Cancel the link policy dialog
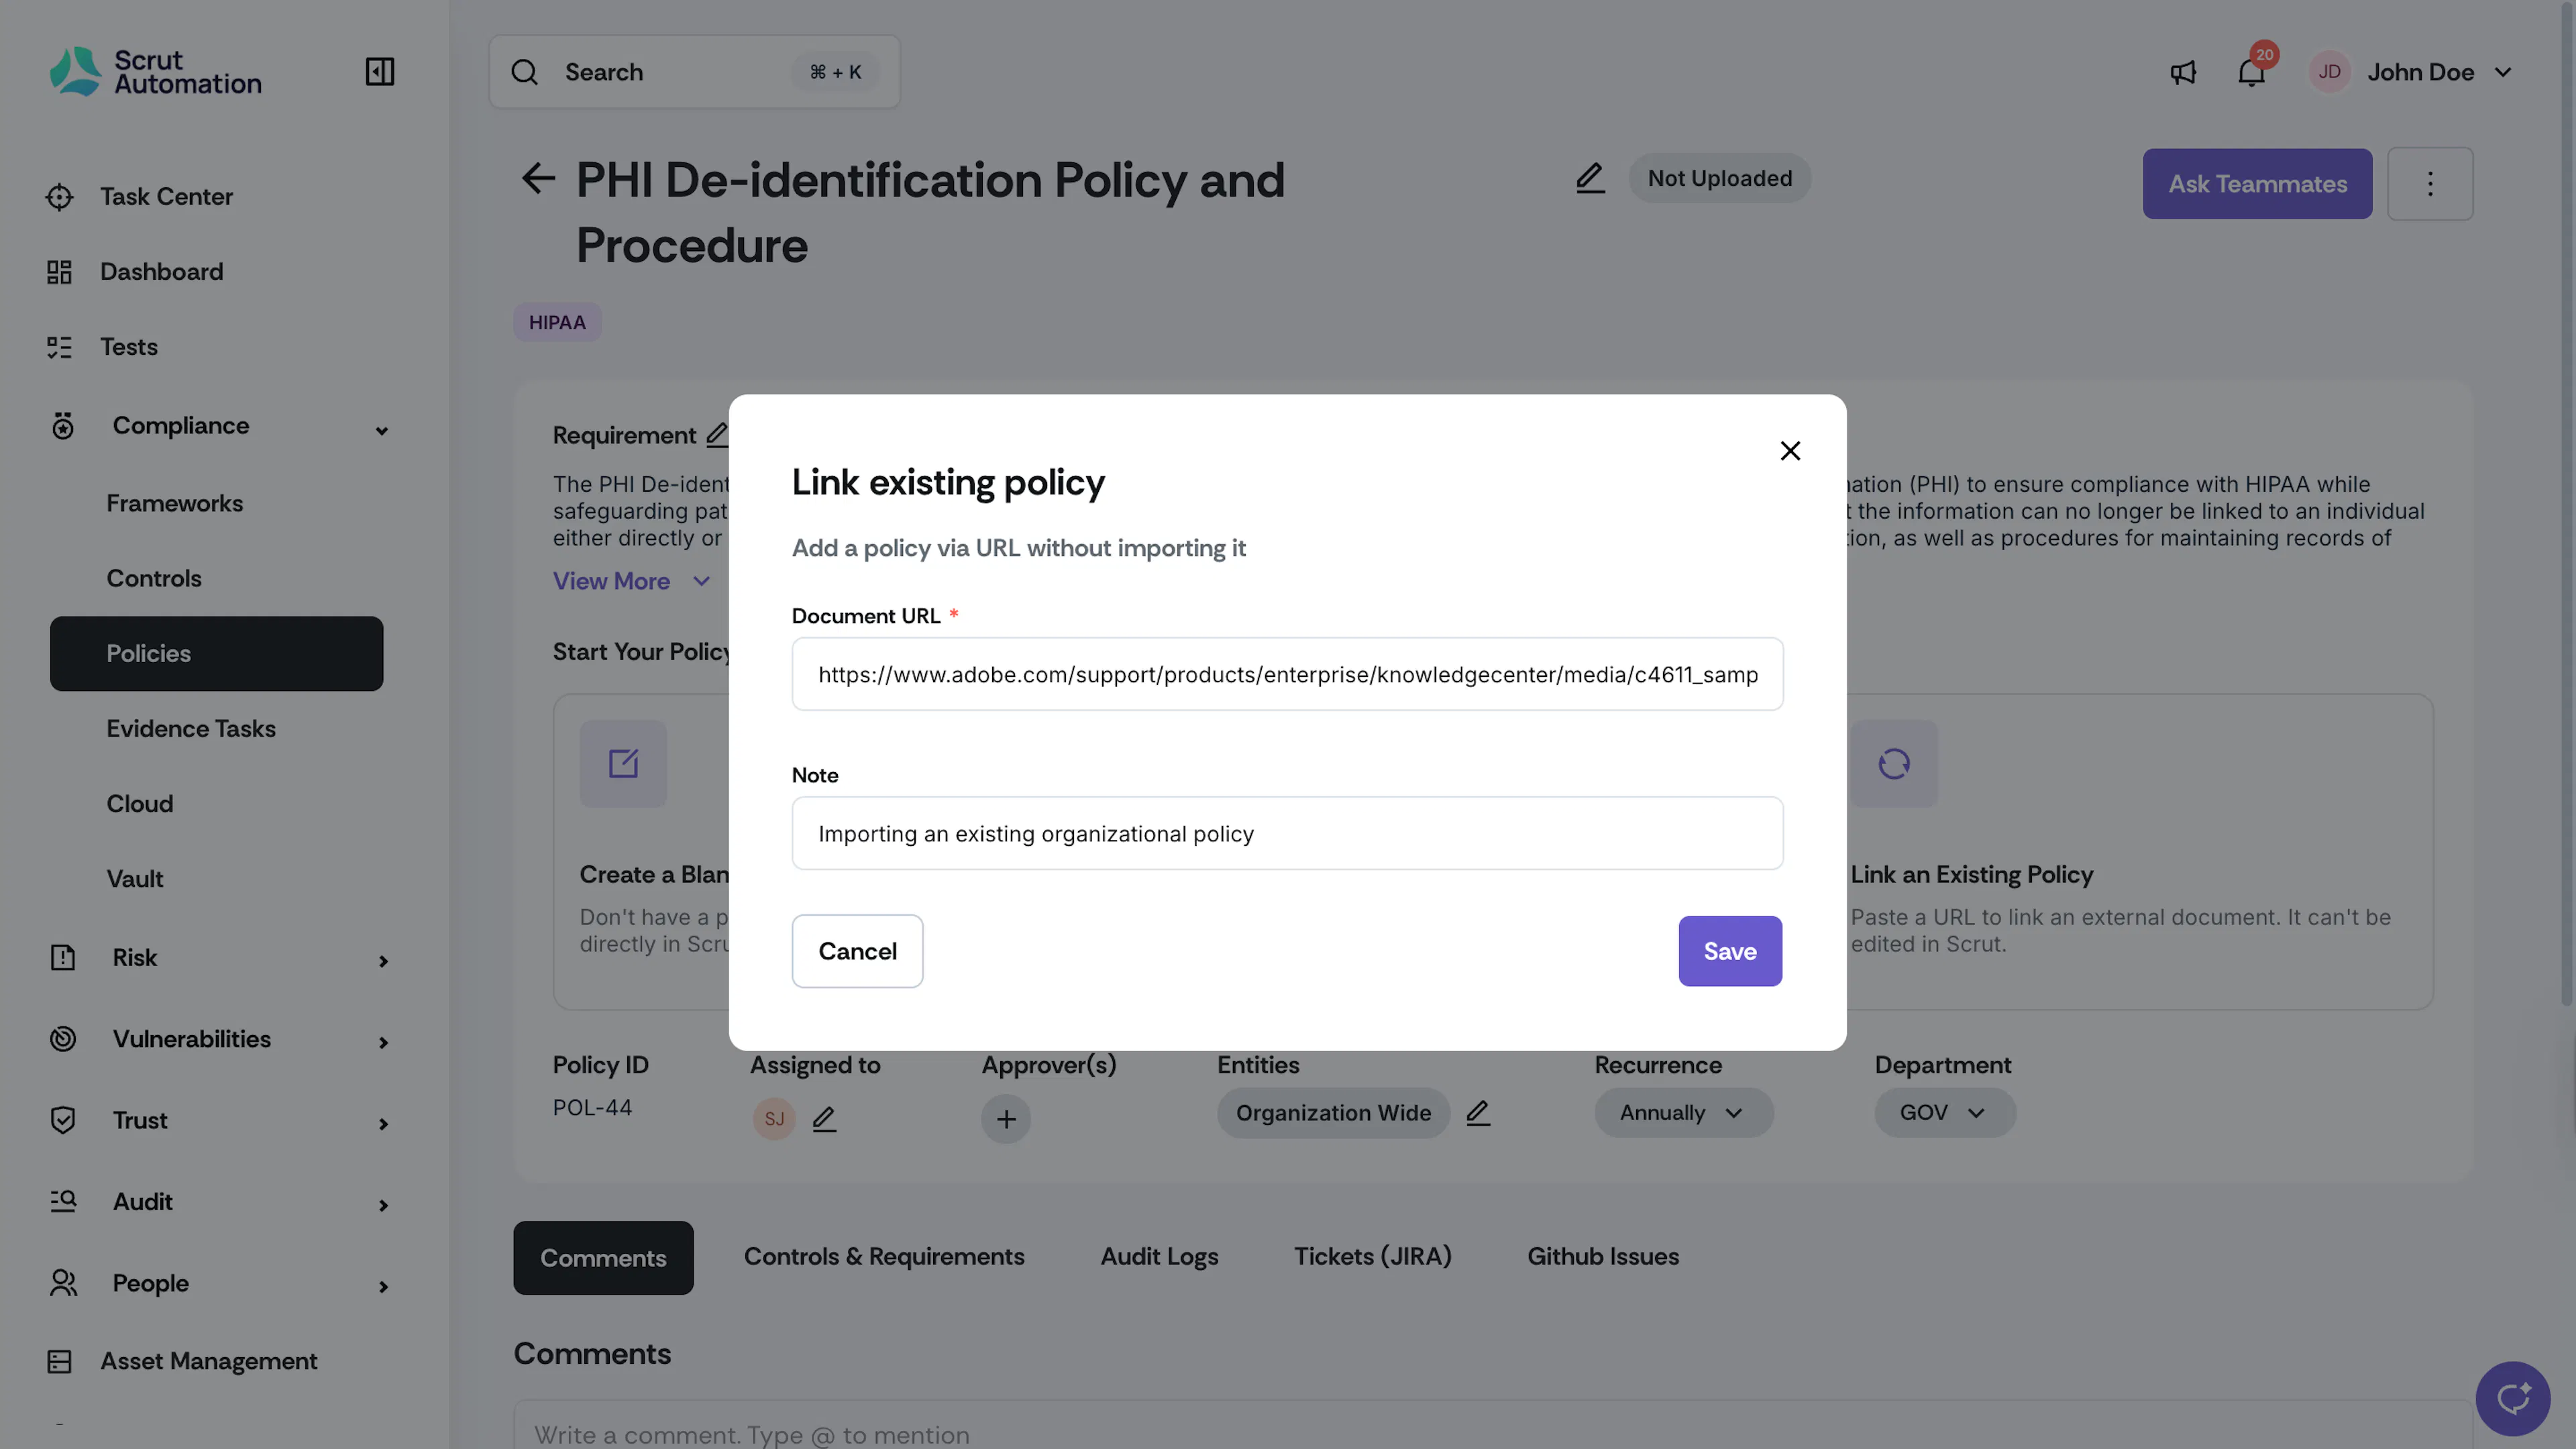The image size is (2576, 1449). point(857,951)
